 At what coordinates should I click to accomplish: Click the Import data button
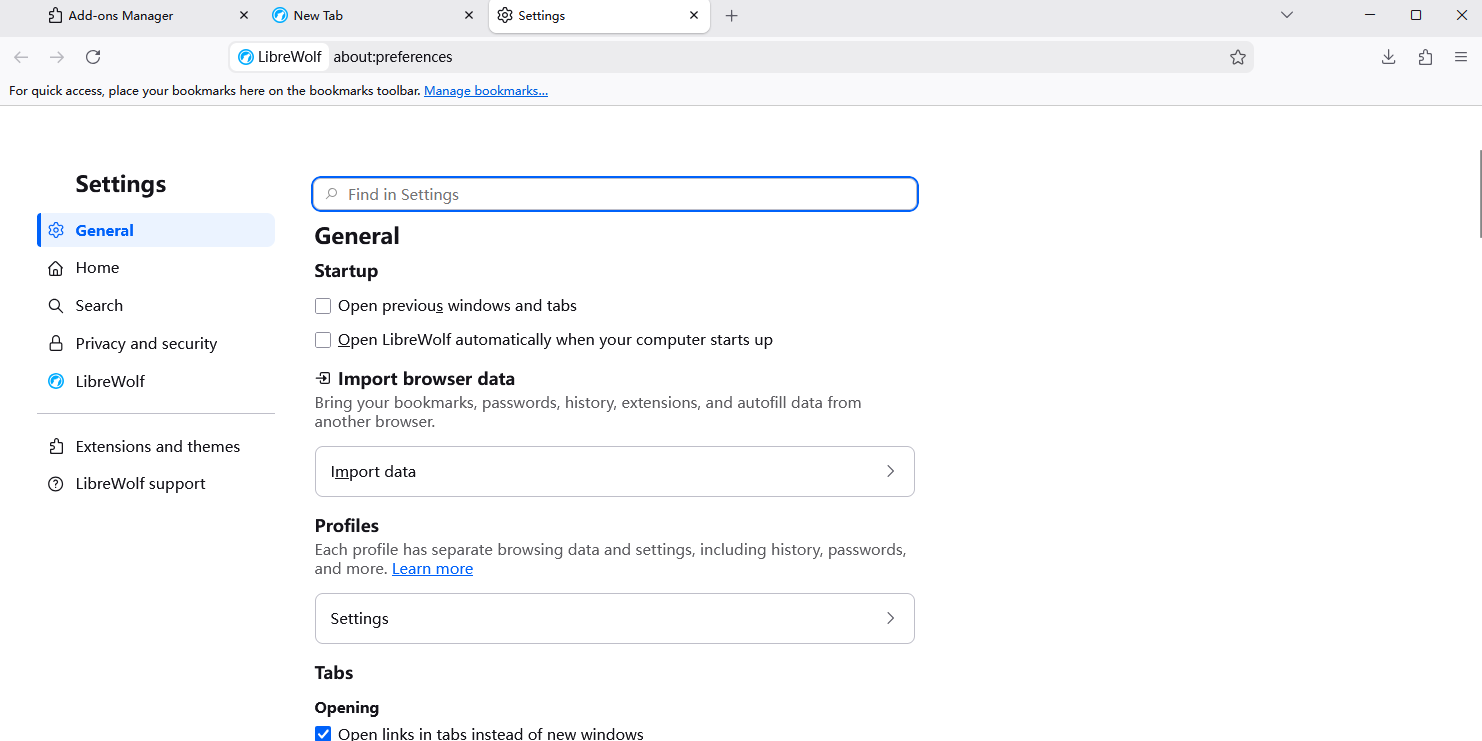coord(615,471)
